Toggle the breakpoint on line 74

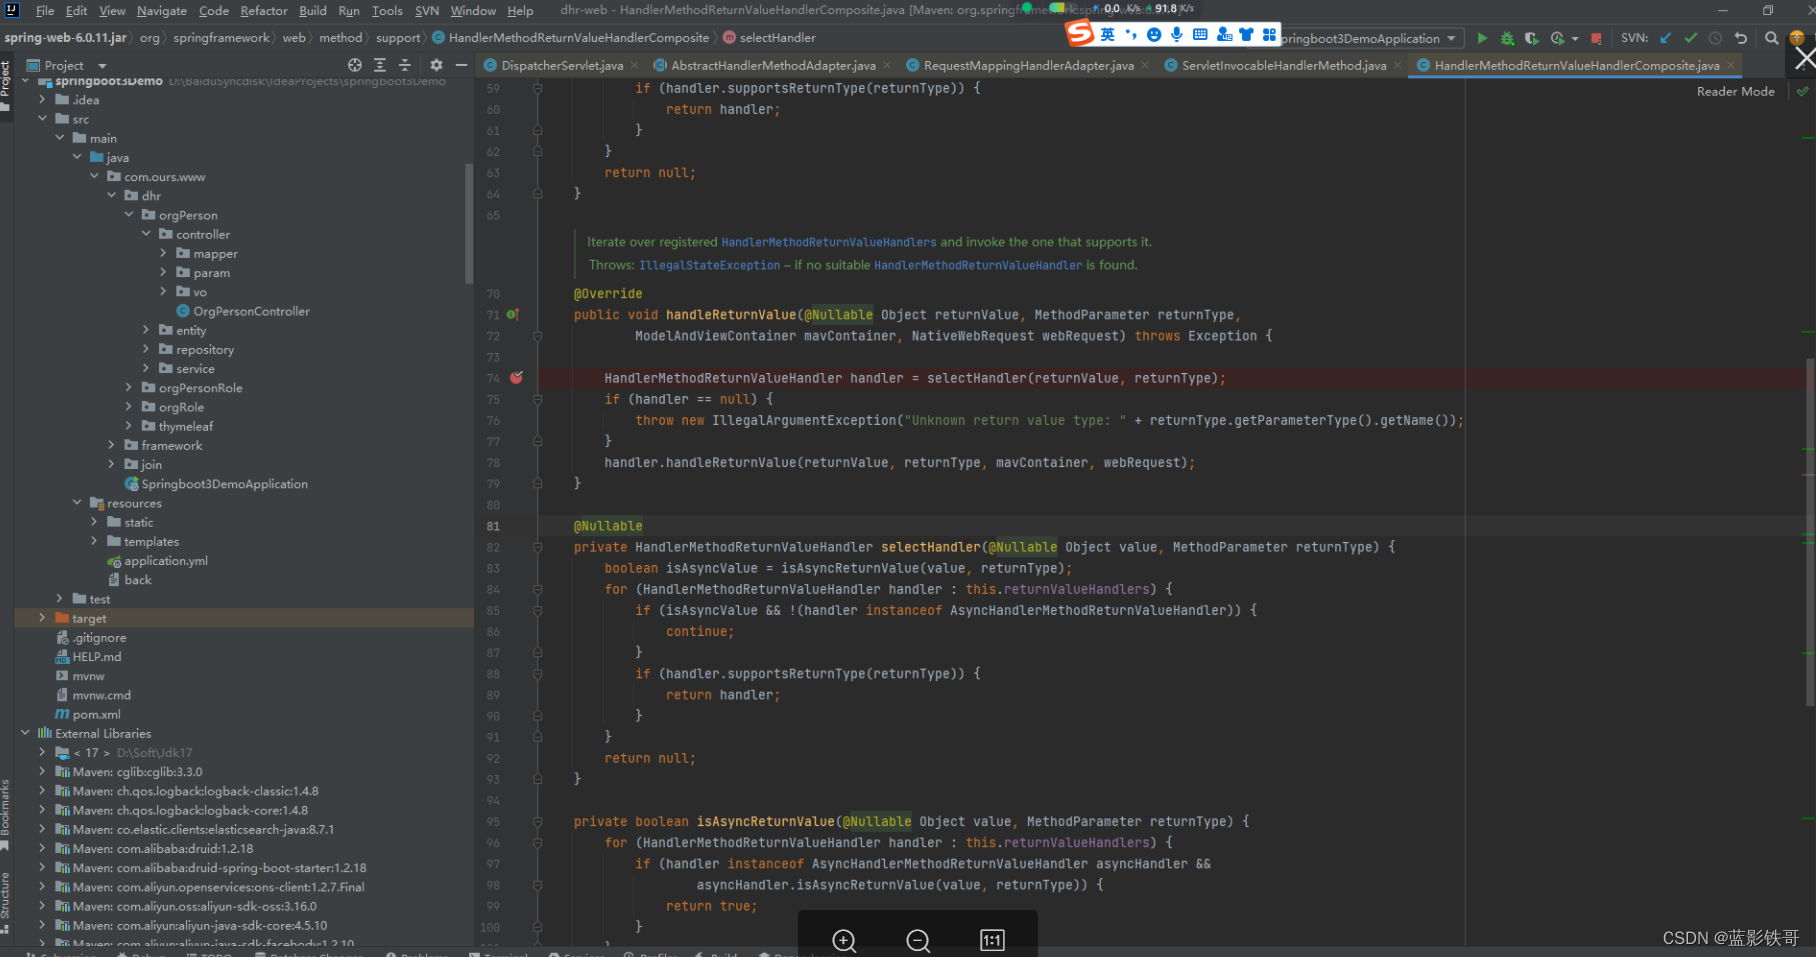[516, 377]
